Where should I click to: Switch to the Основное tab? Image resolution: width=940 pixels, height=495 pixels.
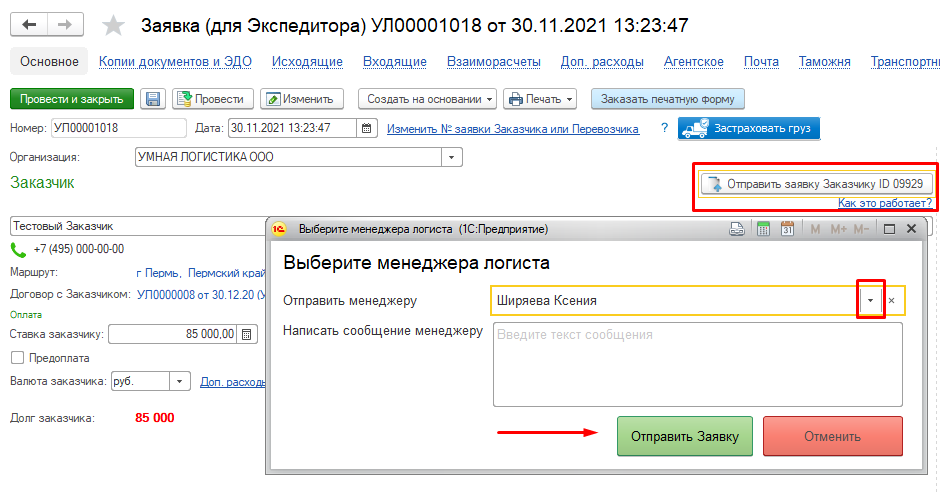(49, 62)
